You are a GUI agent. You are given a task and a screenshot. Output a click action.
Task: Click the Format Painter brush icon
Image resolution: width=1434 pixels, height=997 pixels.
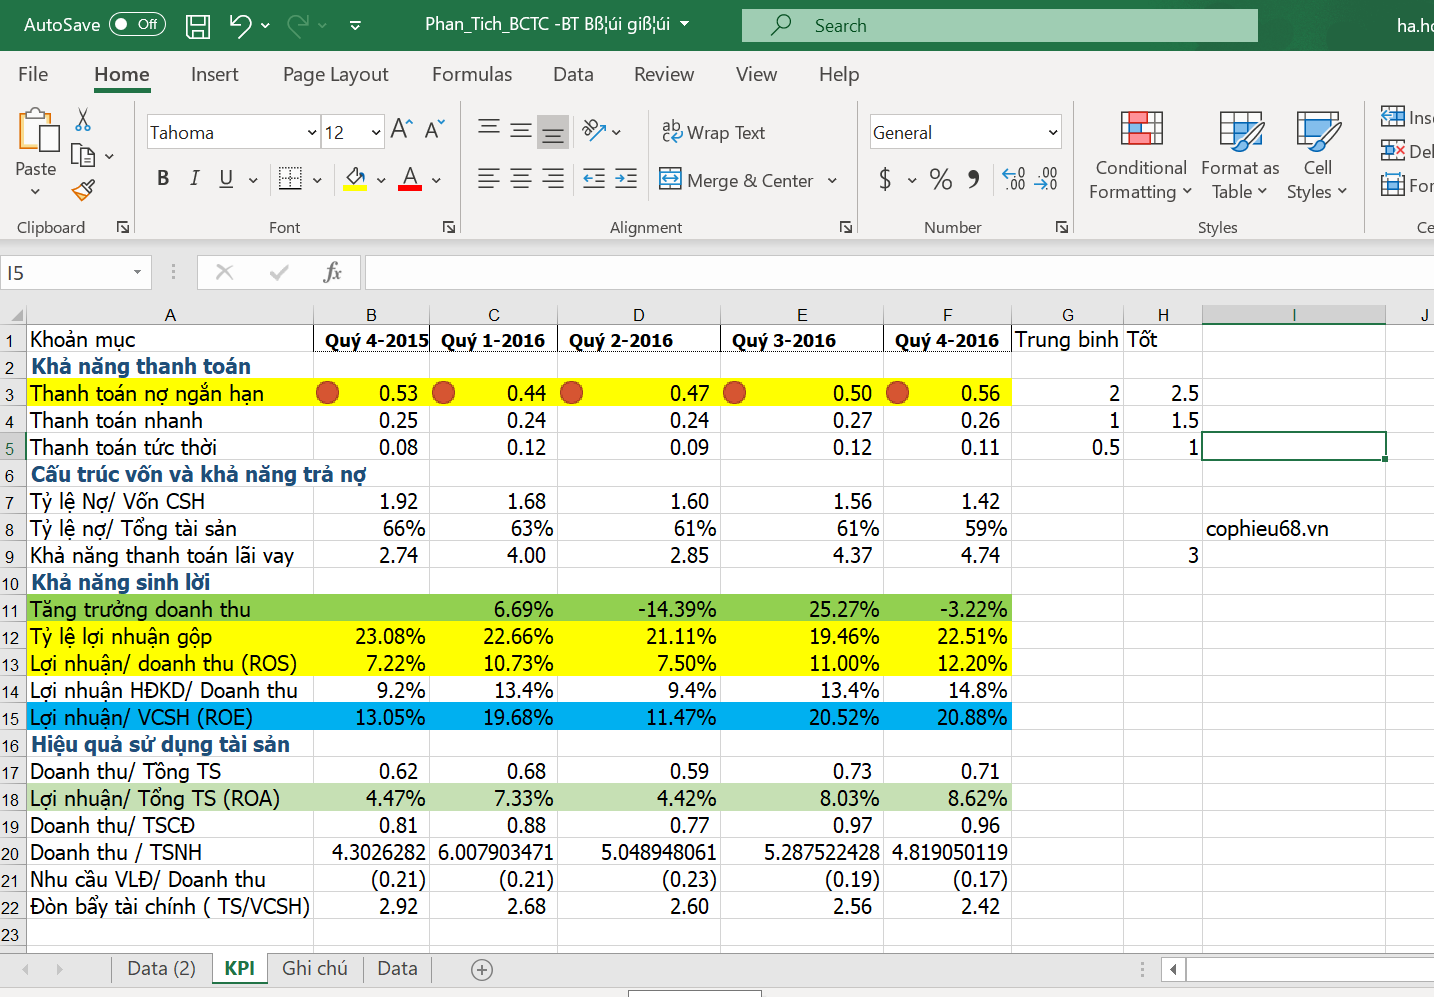click(x=84, y=190)
